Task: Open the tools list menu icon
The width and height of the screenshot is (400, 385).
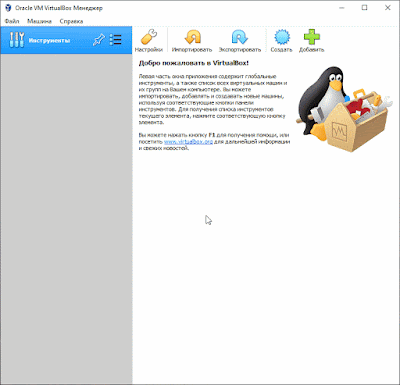Action: [x=116, y=40]
